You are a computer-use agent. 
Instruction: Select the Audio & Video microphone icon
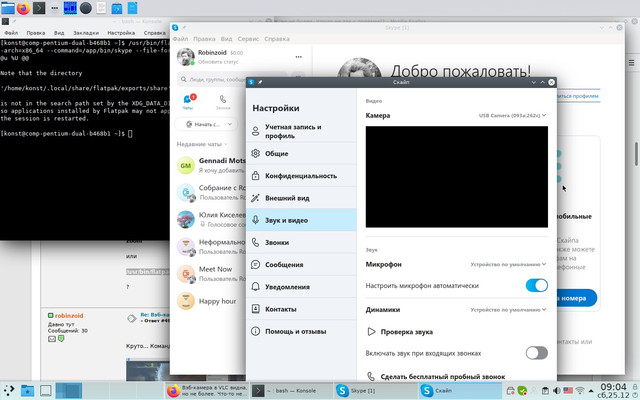pos(256,220)
